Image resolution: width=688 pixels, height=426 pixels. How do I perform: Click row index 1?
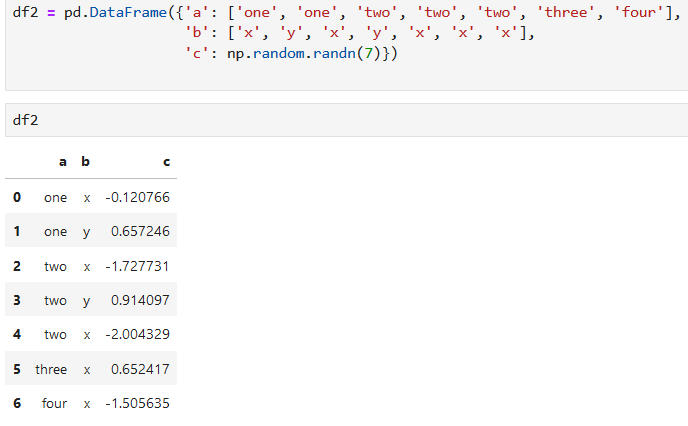point(17,231)
